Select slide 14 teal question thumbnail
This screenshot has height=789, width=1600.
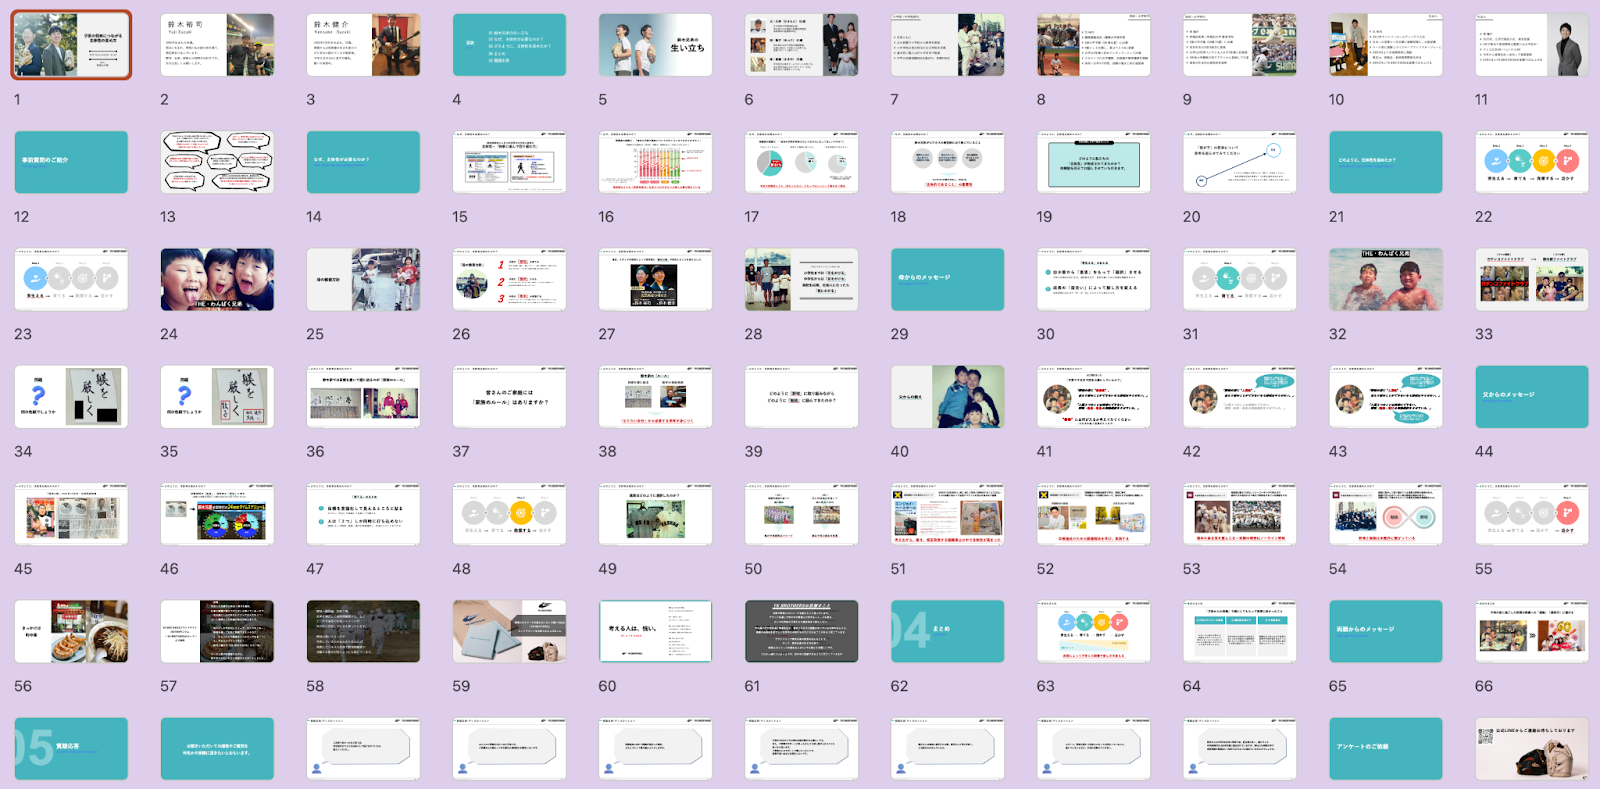pyautogui.click(x=363, y=162)
